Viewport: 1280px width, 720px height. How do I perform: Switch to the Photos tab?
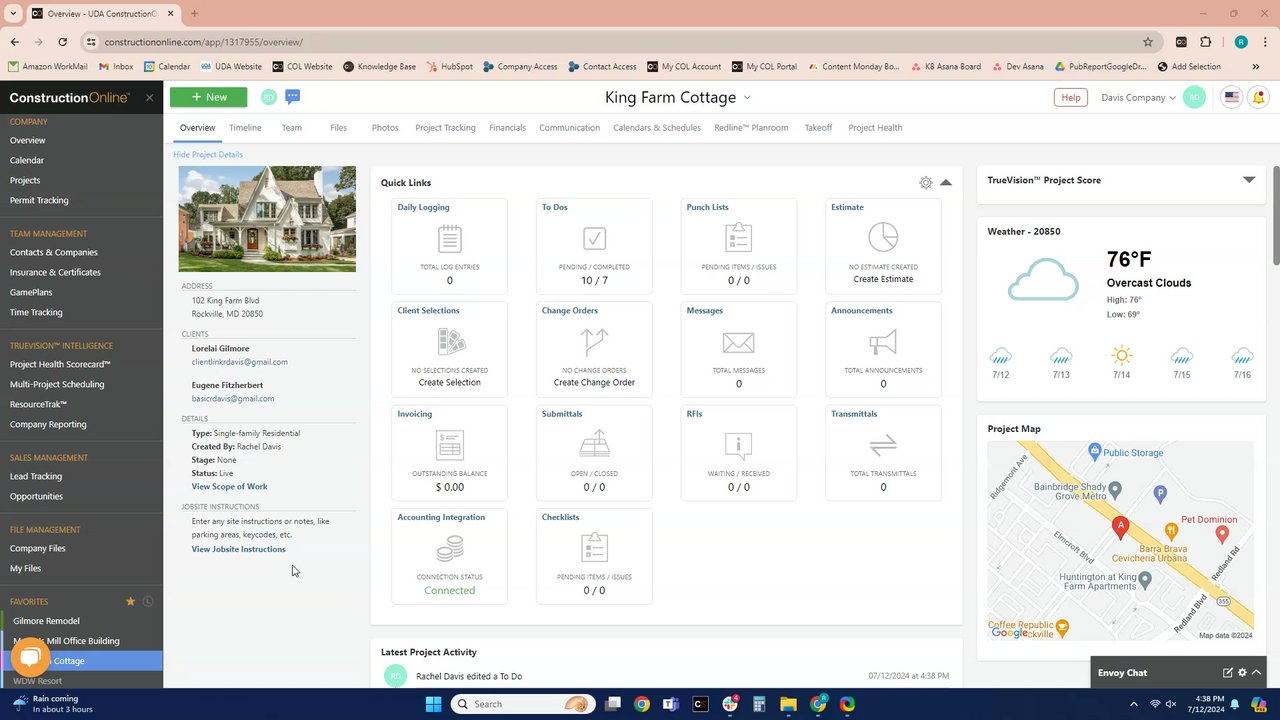(x=385, y=128)
